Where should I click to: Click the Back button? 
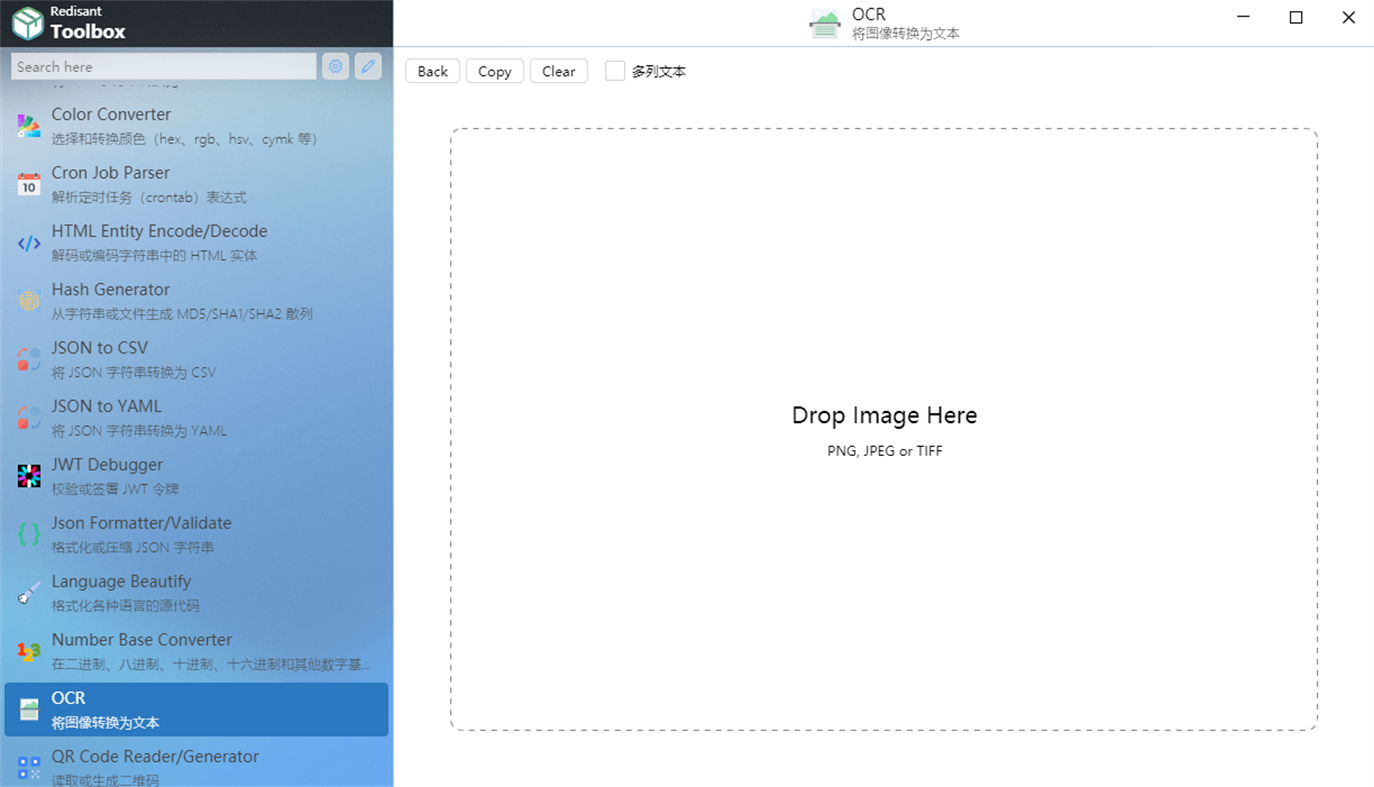click(x=433, y=71)
